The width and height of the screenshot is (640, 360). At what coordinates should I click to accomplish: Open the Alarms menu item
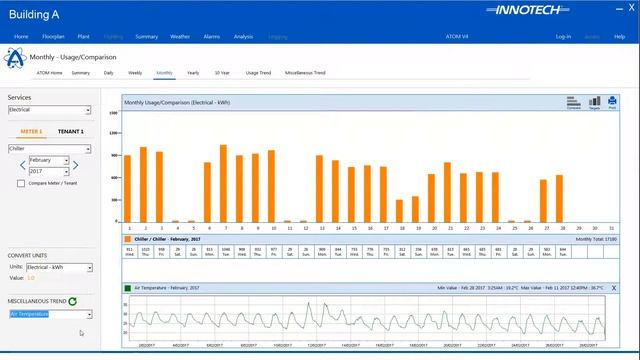(x=212, y=37)
